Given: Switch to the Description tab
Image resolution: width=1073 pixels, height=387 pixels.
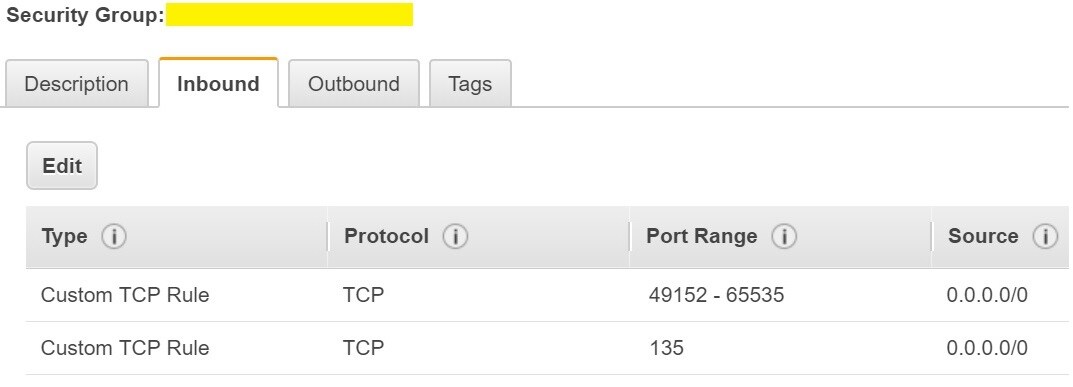Looking at the screenshot, I should click(77, 83).
